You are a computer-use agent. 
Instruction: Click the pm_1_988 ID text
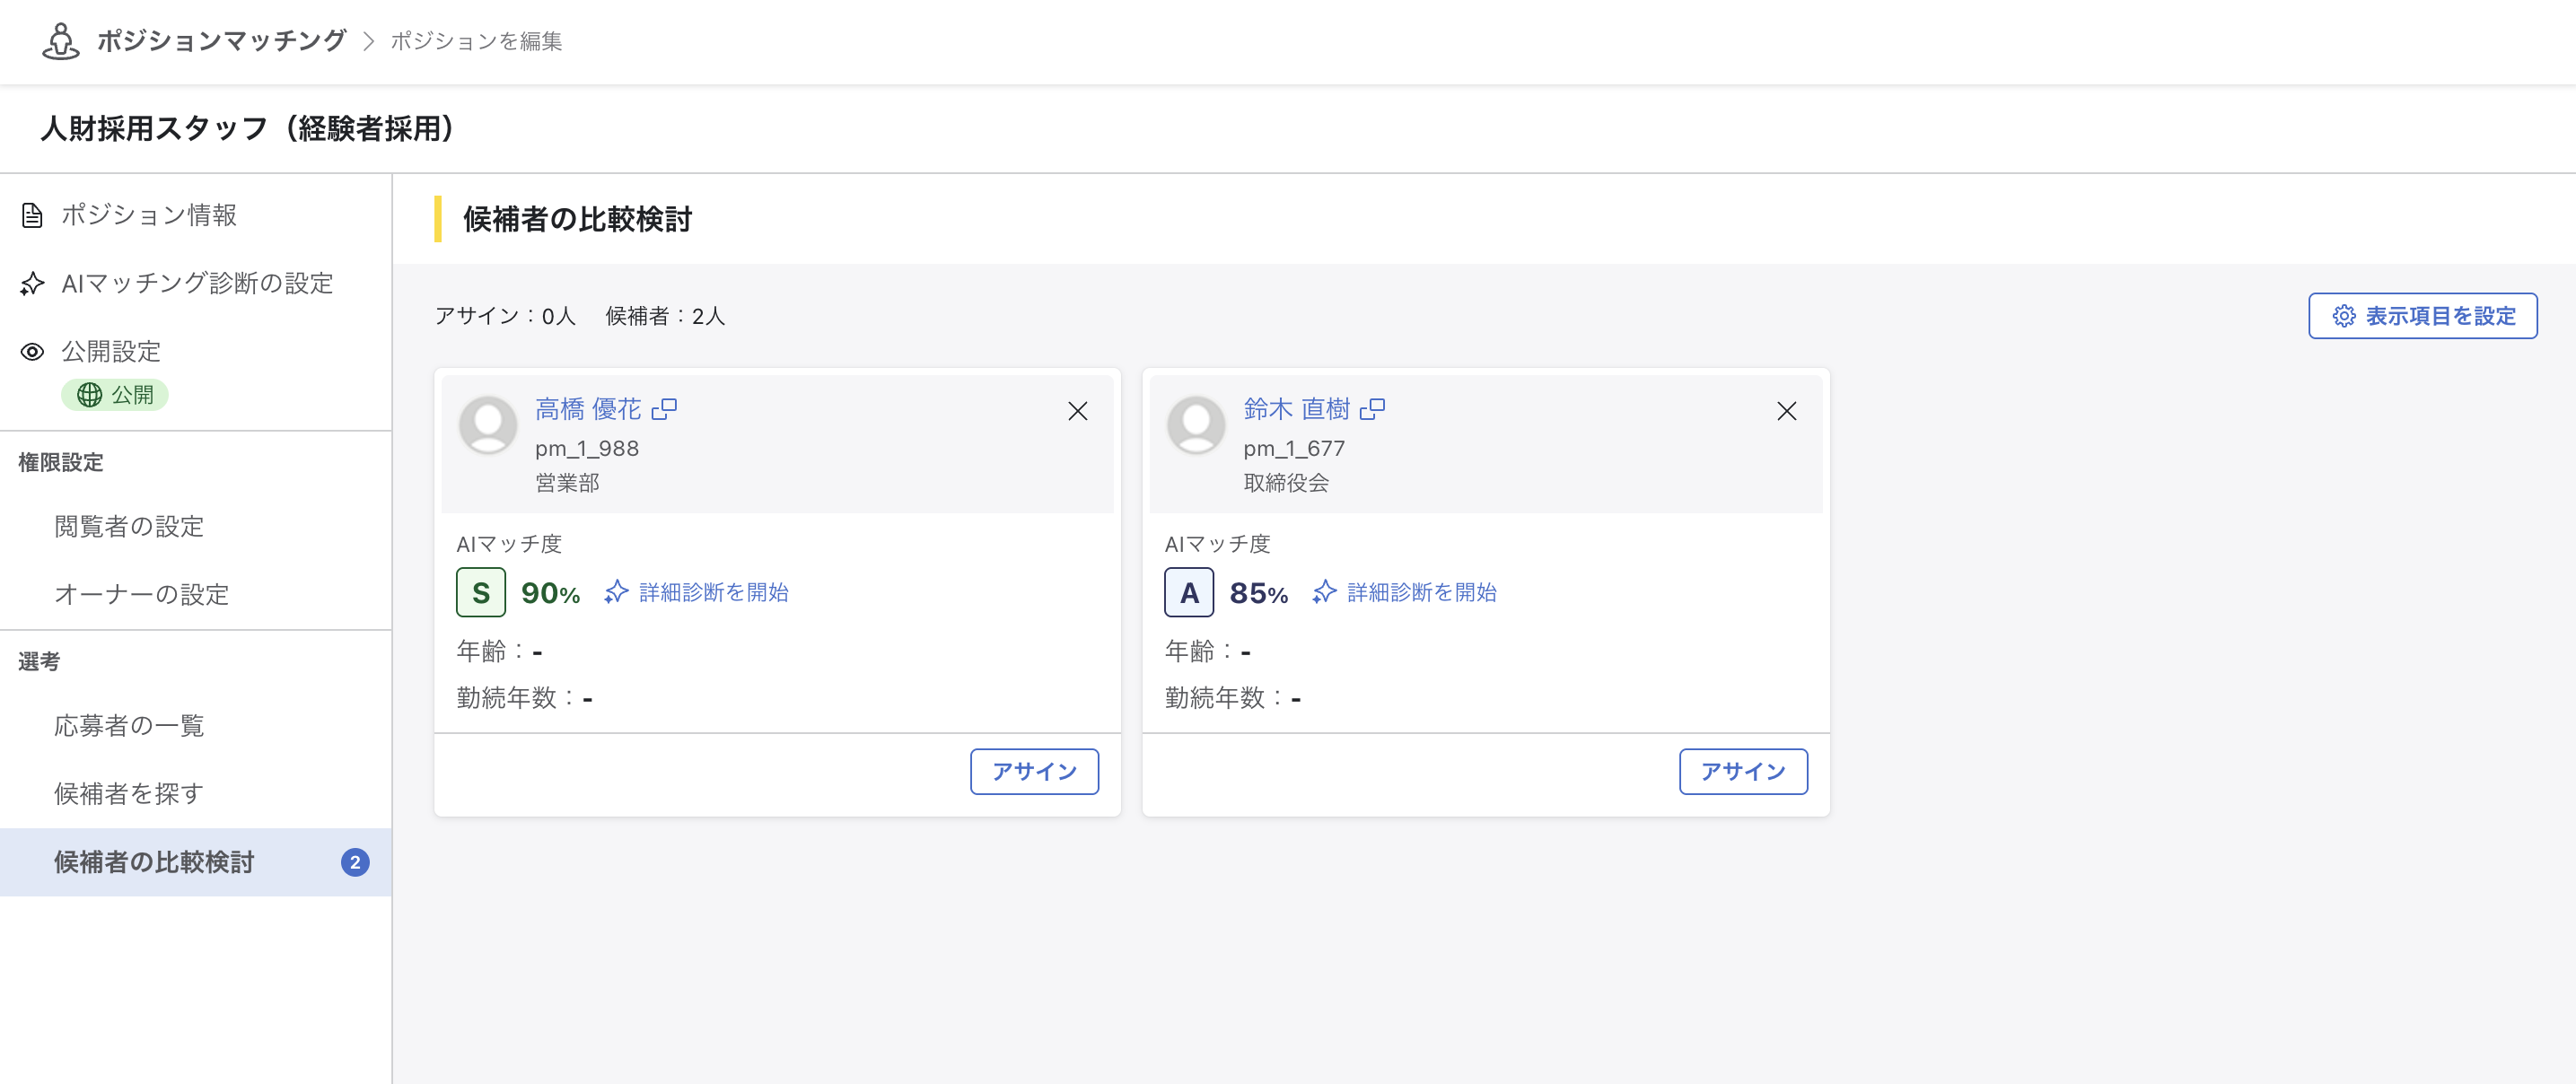point(587,449)
